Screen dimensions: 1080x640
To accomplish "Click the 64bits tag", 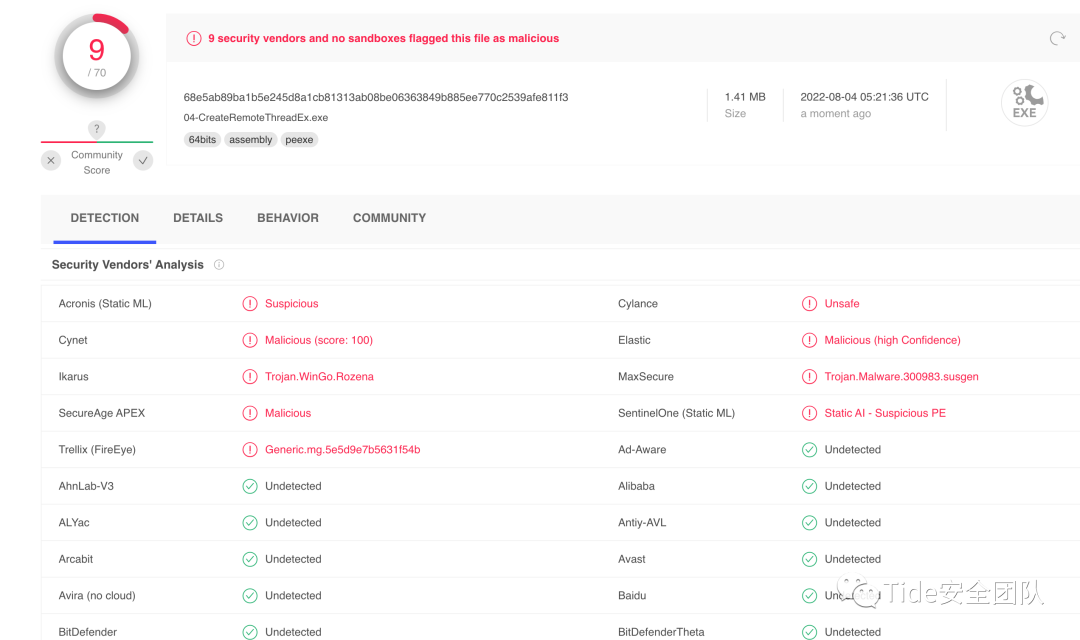I will [202, 140].
